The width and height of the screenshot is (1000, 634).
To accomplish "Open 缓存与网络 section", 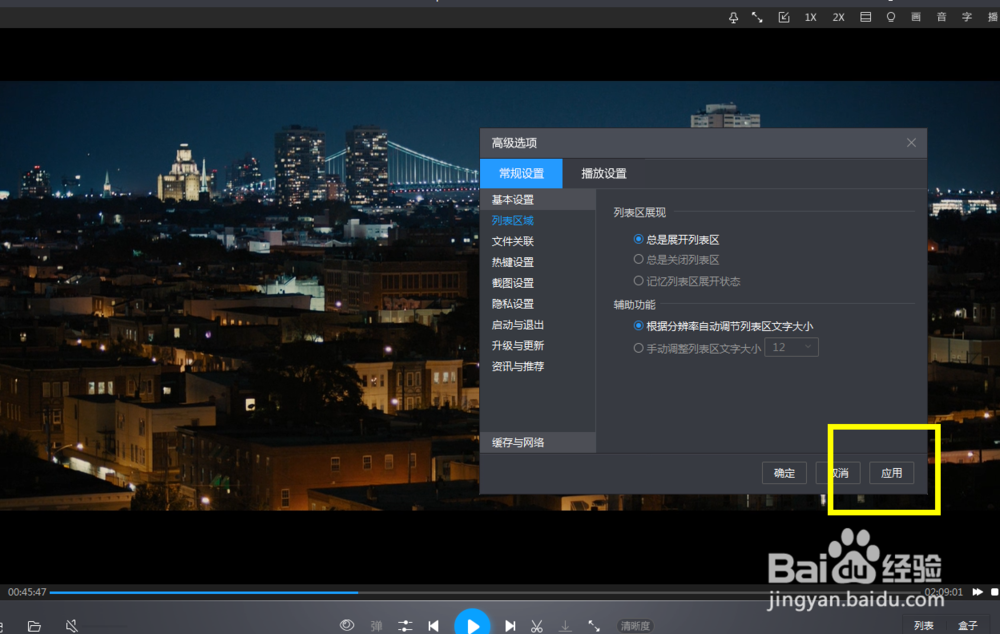I will click(x=538, y=443).
